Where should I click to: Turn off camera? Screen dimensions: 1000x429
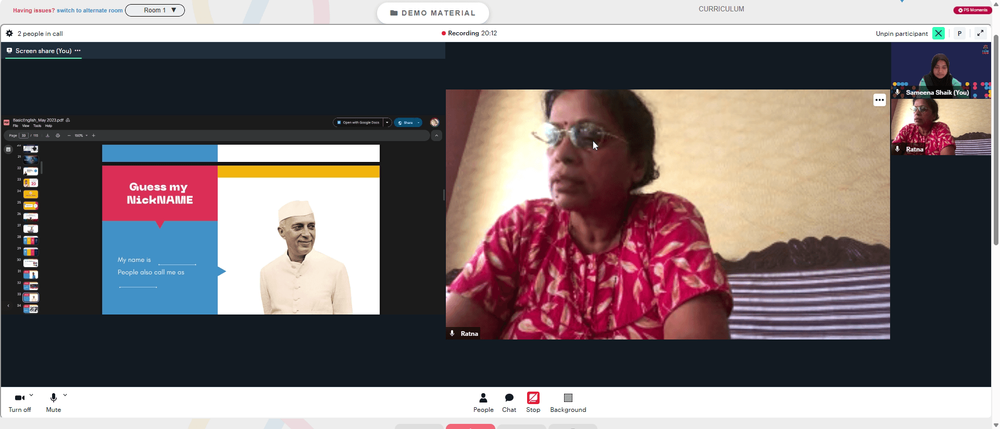tap(19, 403)
